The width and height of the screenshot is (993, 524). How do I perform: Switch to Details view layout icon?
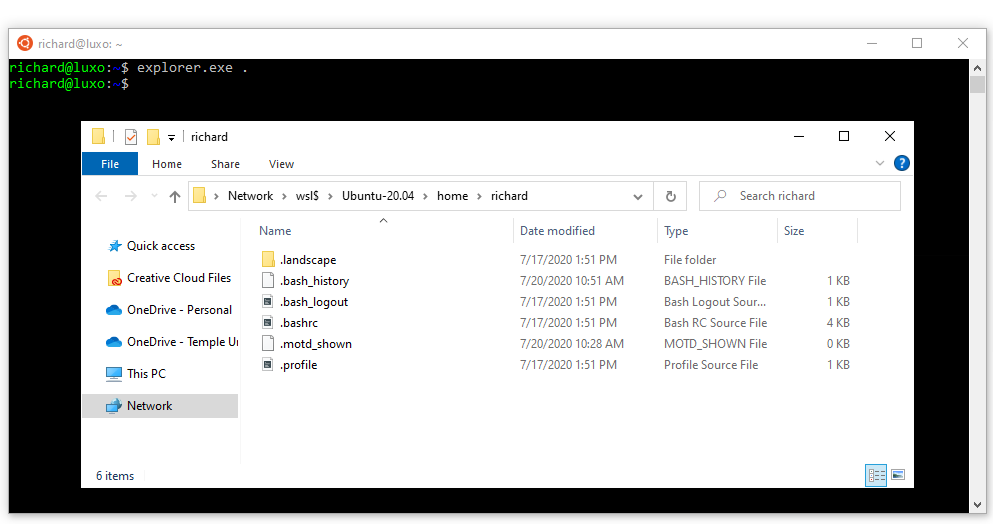(877, 475)
